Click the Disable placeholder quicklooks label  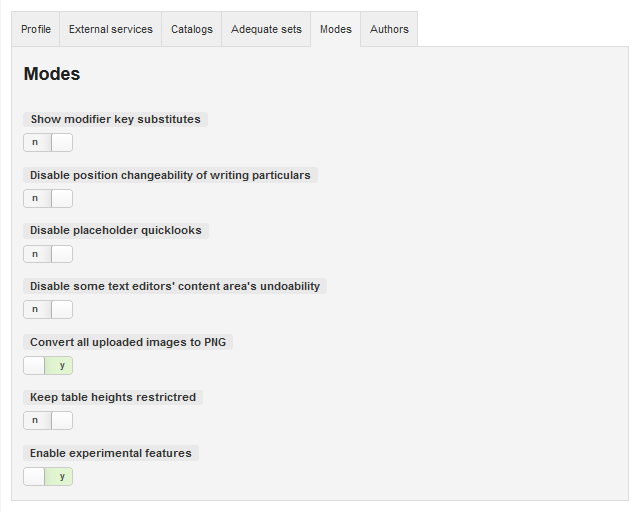coord(116,230)
